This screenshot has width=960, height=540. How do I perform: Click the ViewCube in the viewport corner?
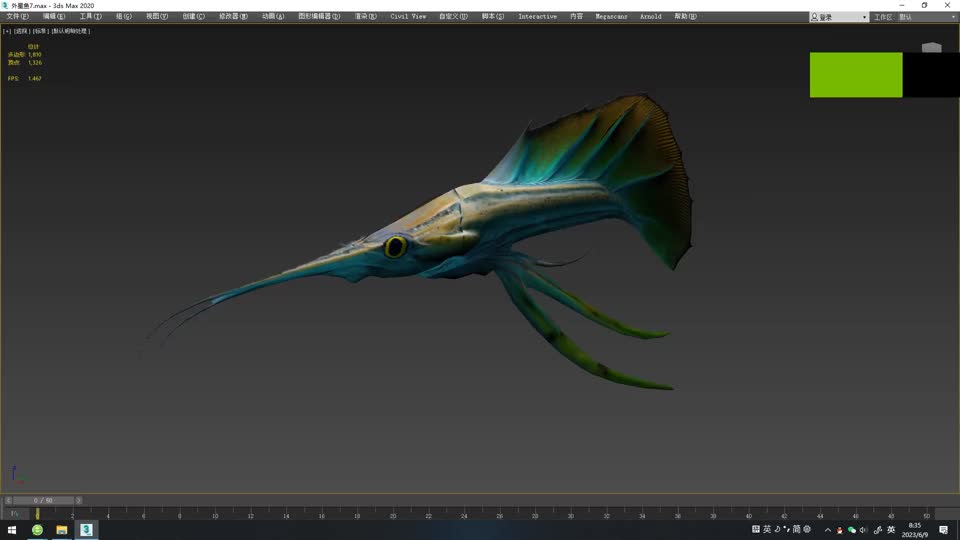coord(931,47)
